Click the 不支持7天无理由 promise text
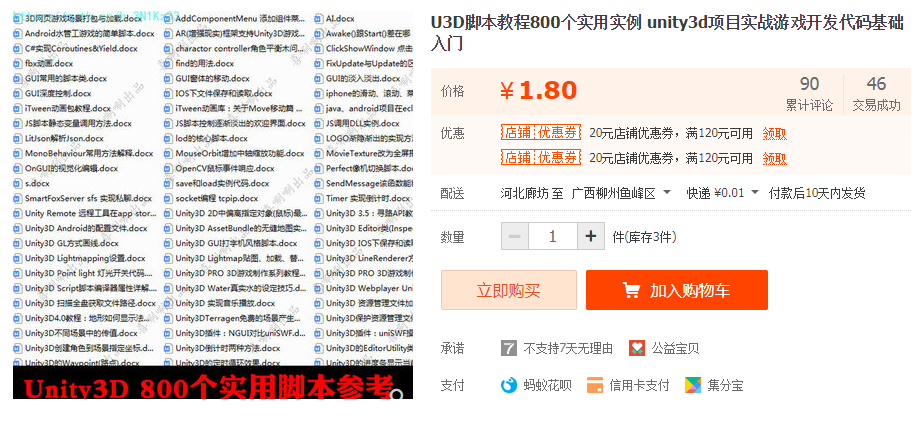918x422 pixels. (568, 349)
